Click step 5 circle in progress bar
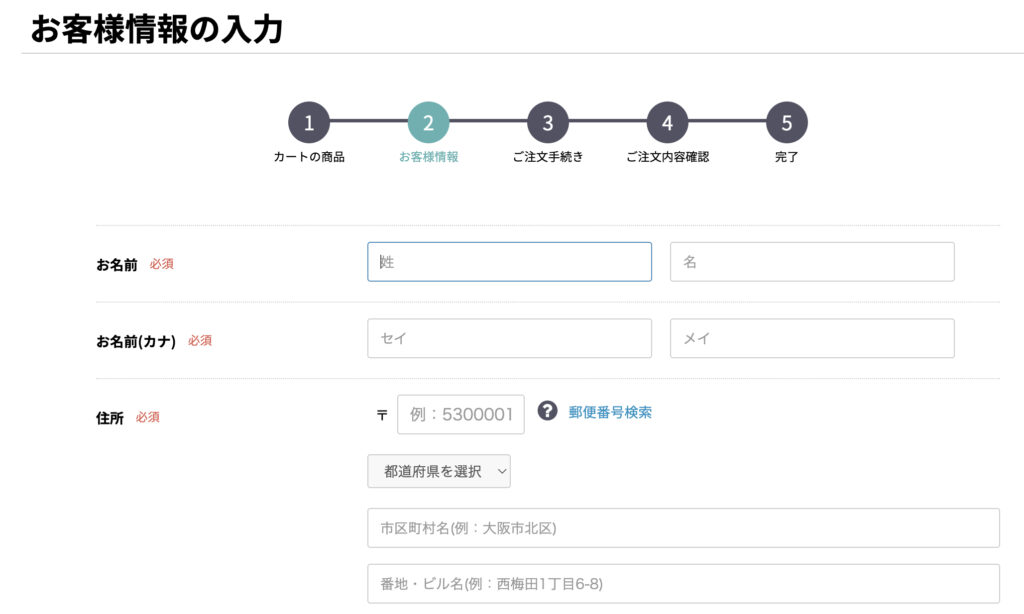Screen dimensions: 1024x614 click(787, 123)
